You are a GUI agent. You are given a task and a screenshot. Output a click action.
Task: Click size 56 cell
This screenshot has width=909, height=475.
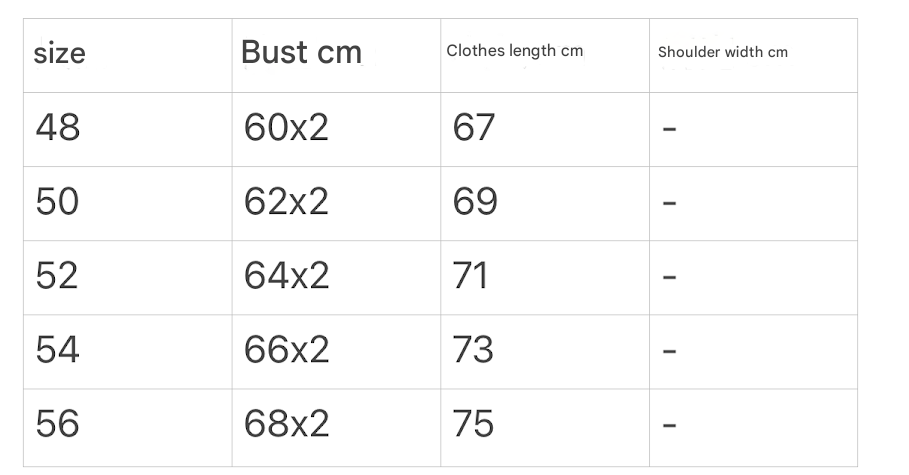(57, 424)
